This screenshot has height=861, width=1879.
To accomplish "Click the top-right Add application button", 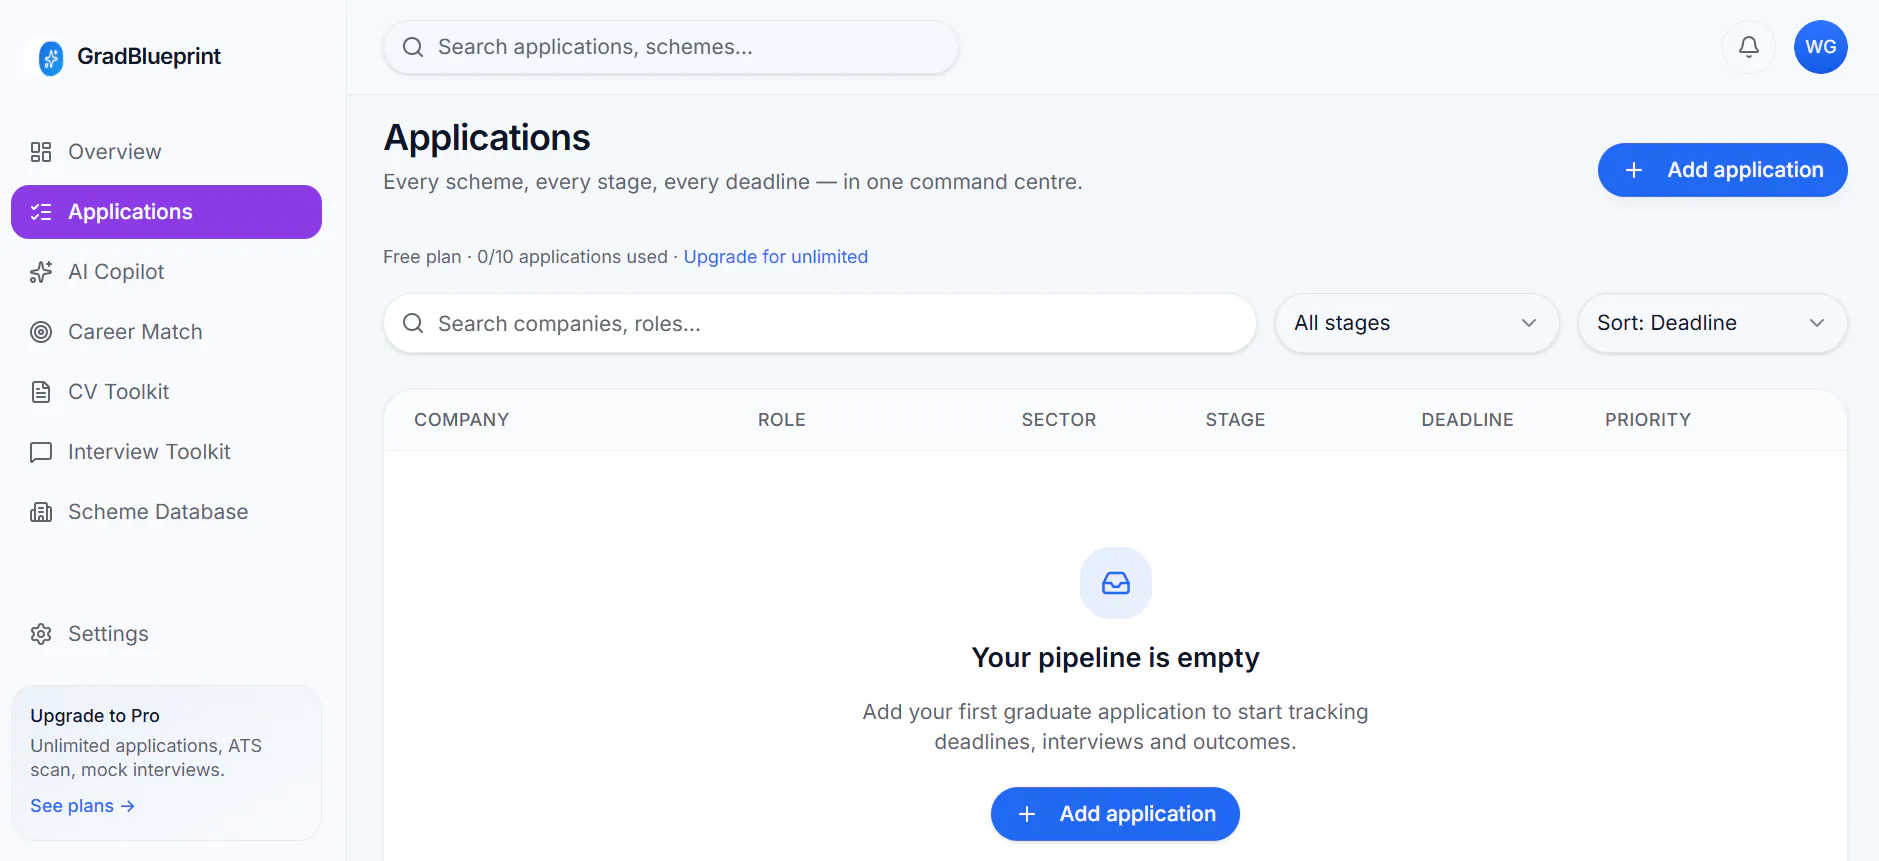I will point(1722,170).
